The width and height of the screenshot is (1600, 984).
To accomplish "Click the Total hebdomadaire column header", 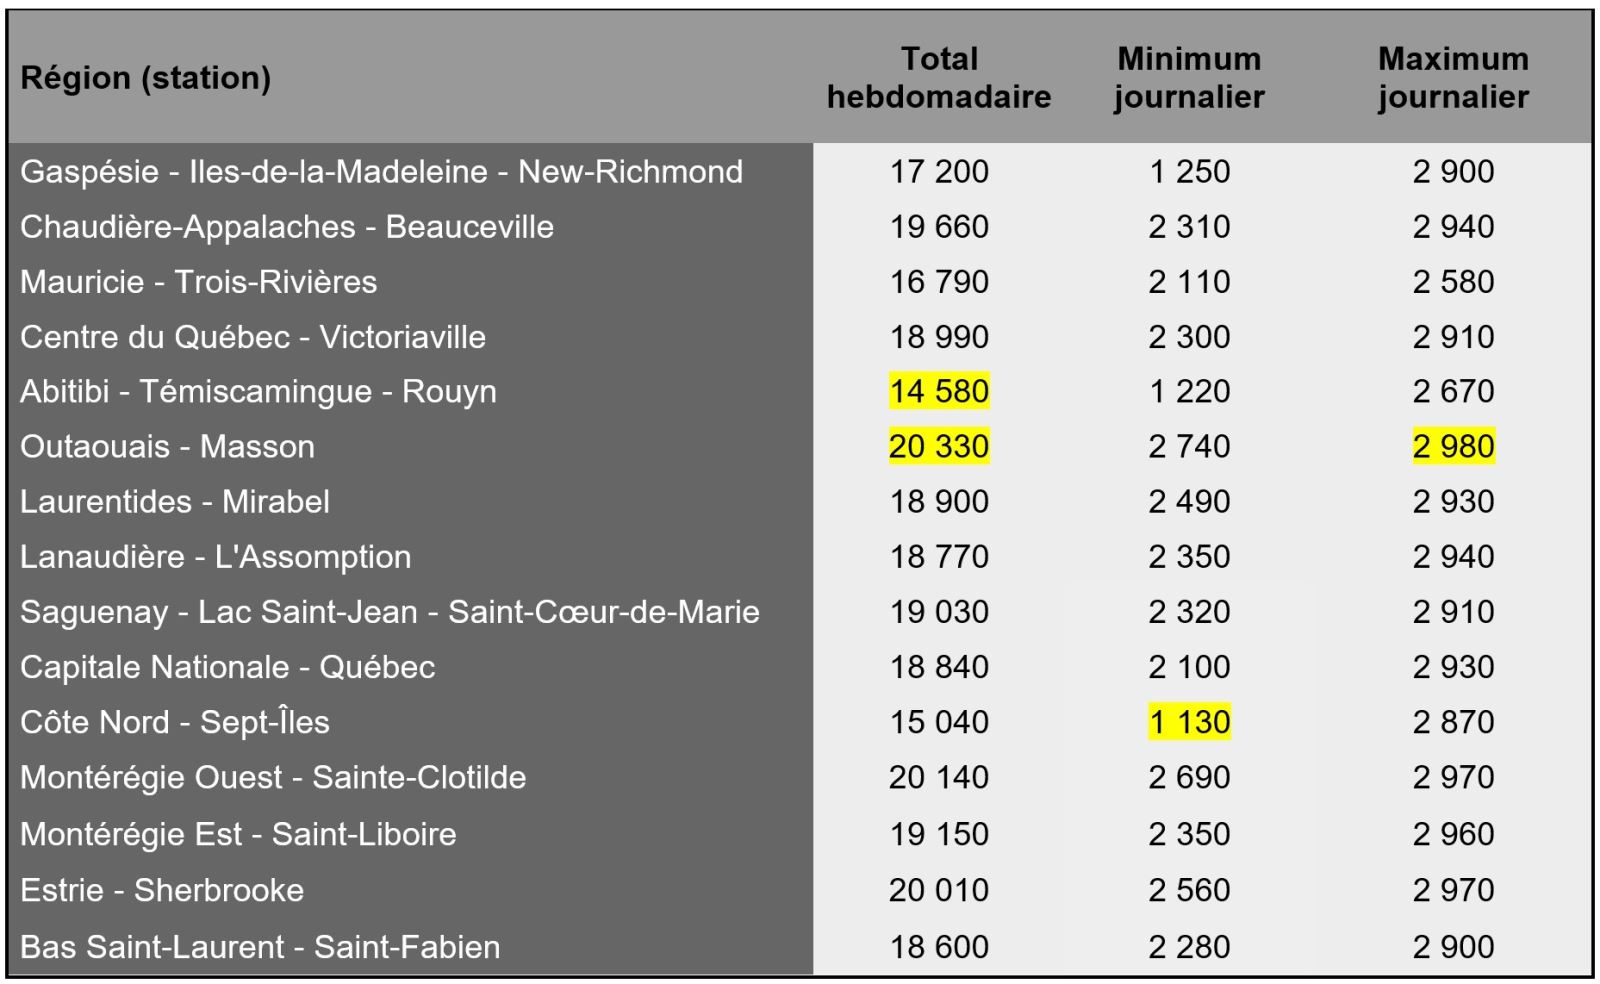I will click(x=939, y=78).
